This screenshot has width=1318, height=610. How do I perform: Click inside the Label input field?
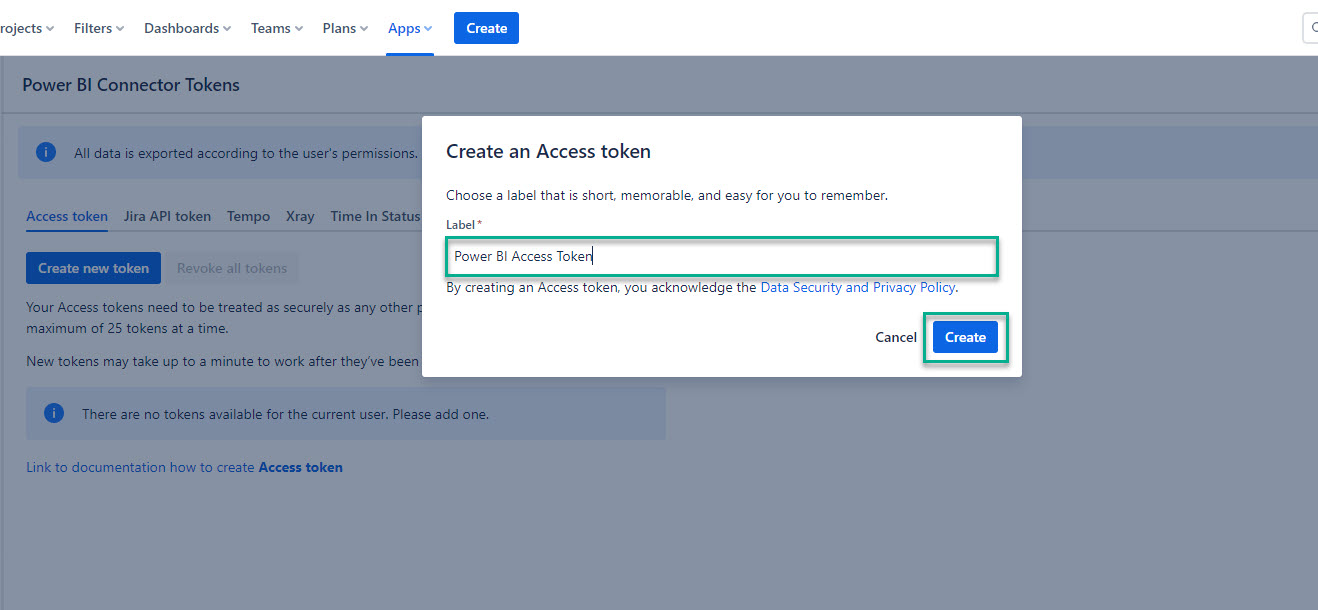tap(722, 257)
